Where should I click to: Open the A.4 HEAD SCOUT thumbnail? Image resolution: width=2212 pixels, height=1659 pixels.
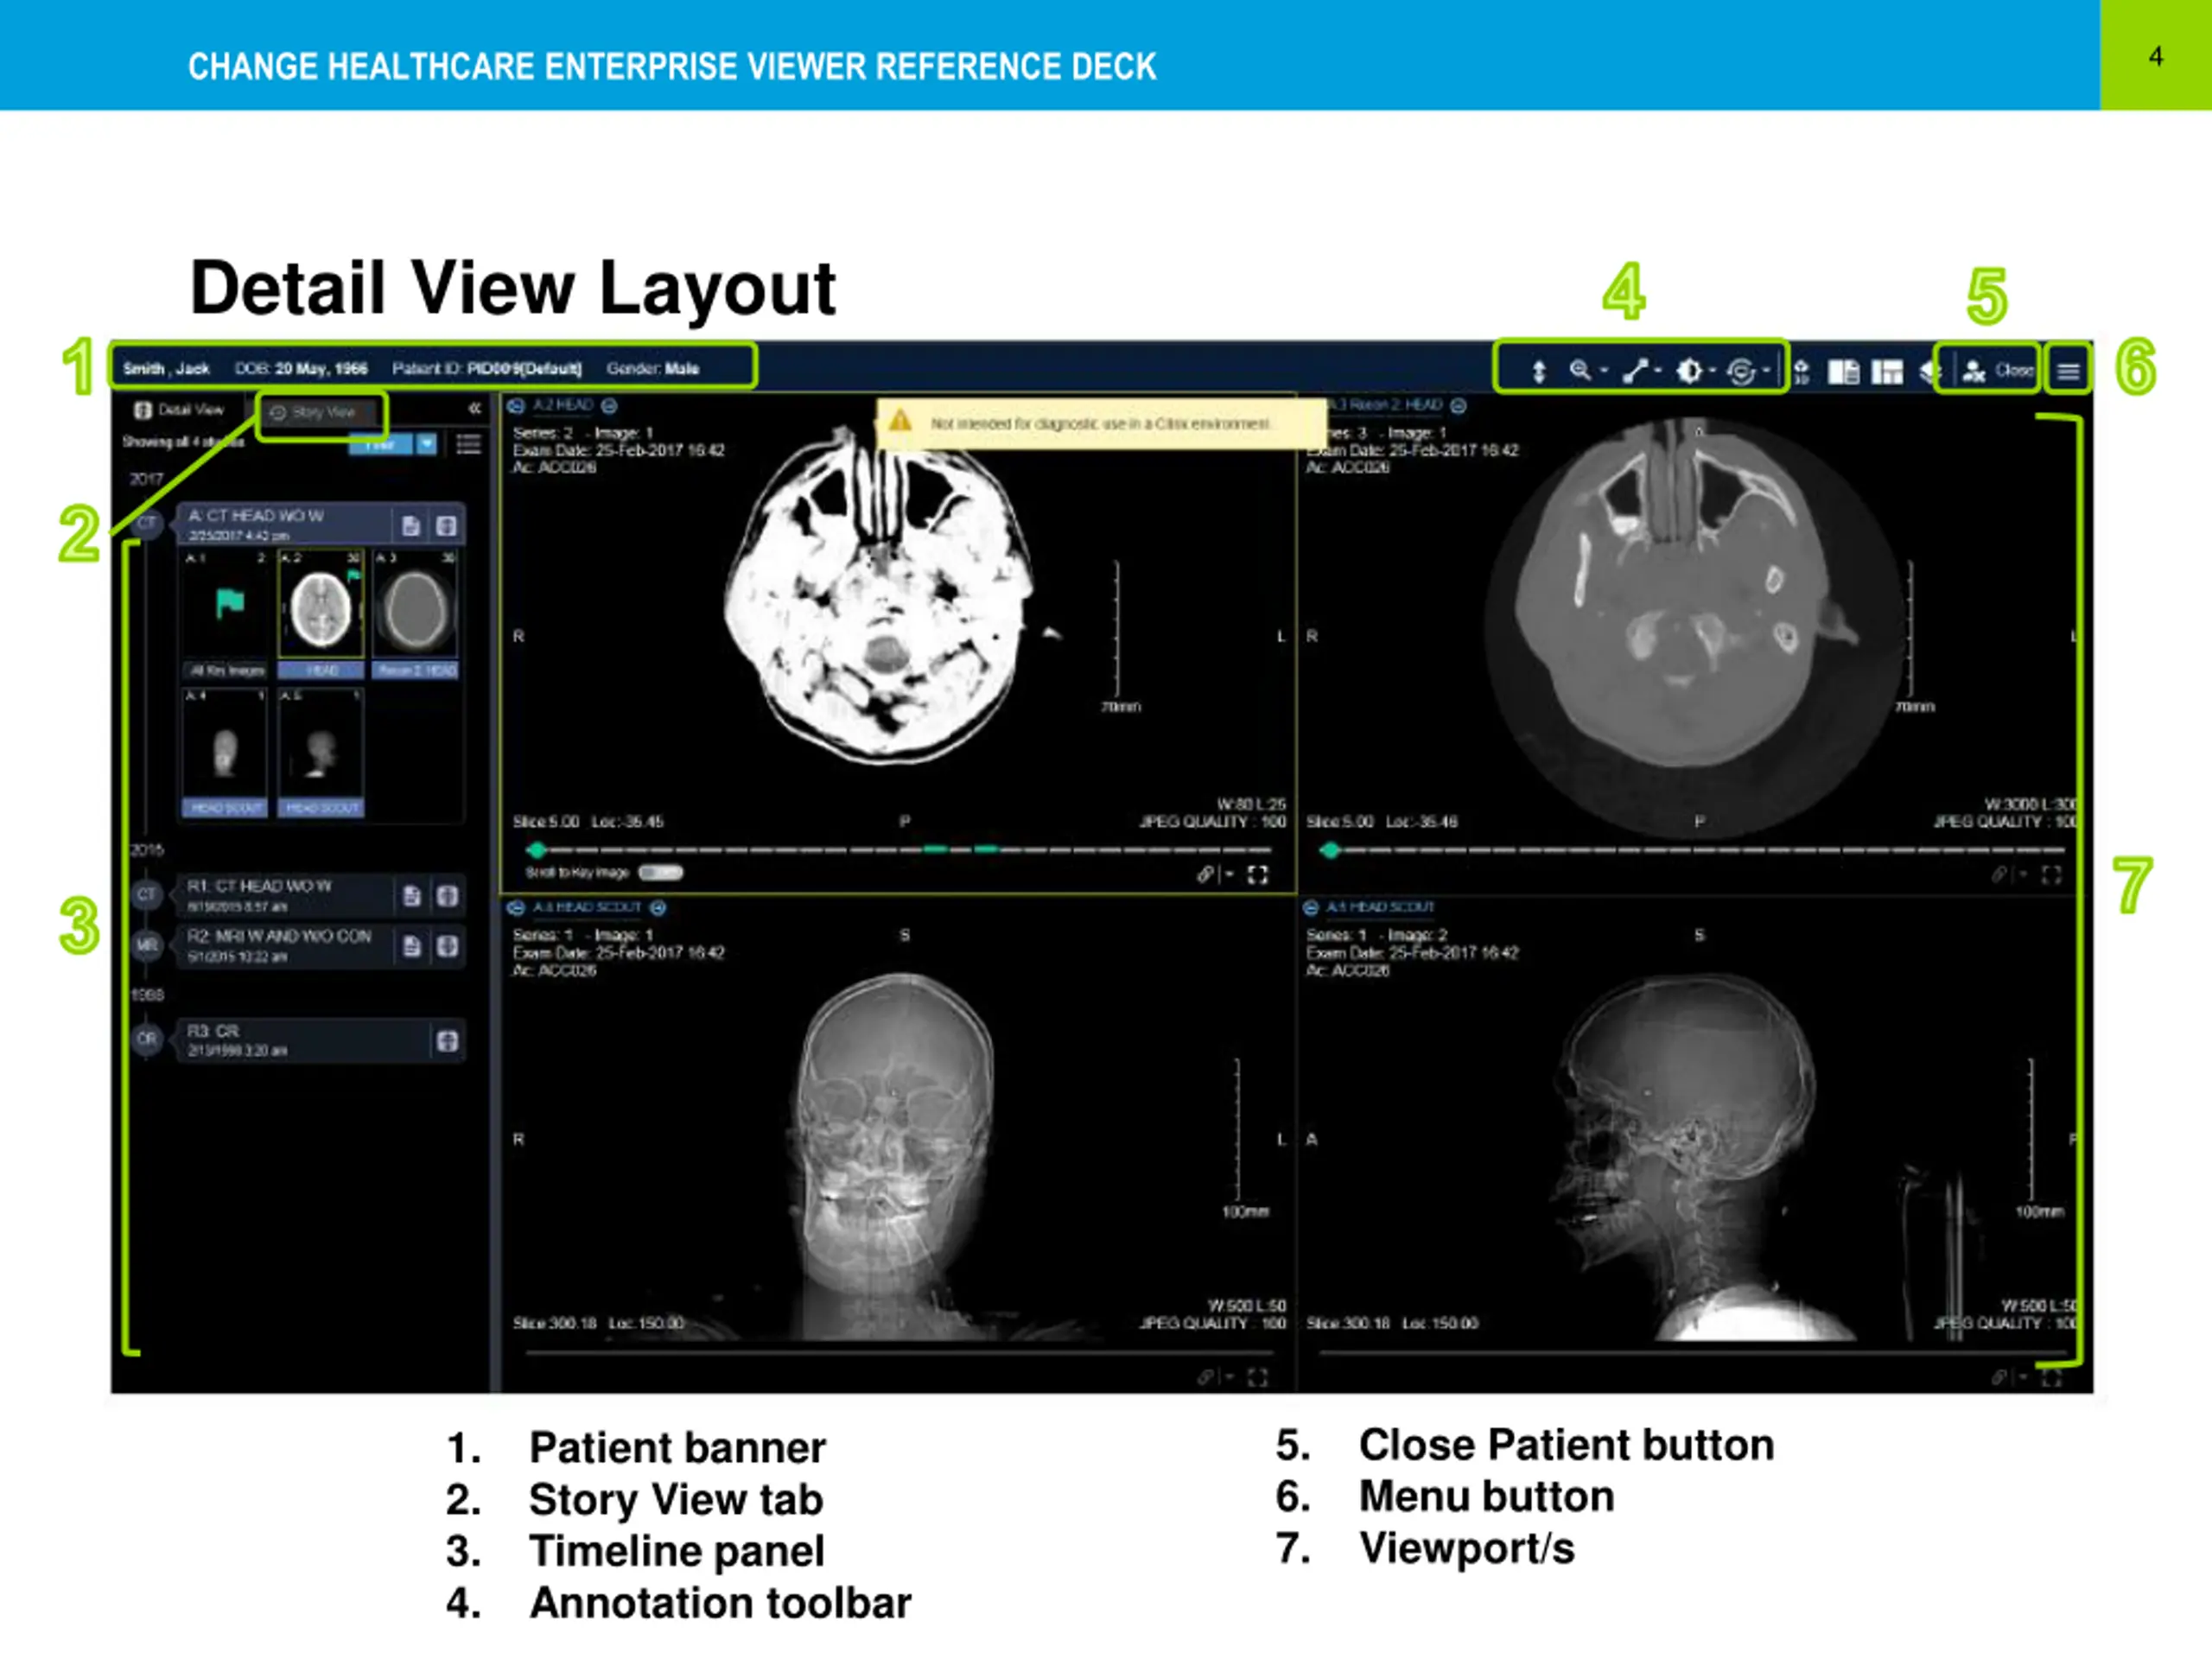[x=226, y=752]
